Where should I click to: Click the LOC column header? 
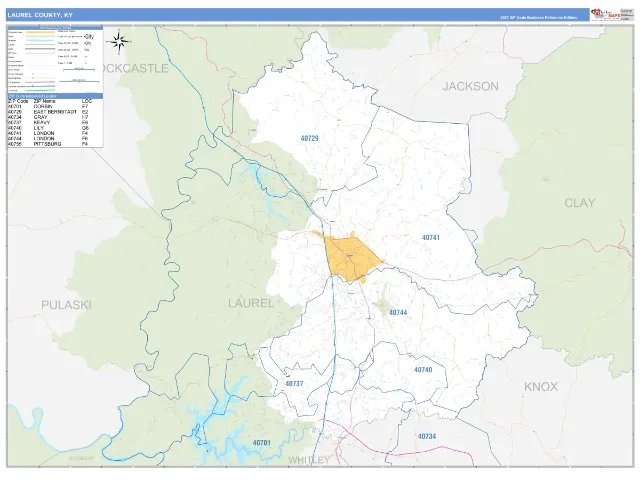click(87, 101)
